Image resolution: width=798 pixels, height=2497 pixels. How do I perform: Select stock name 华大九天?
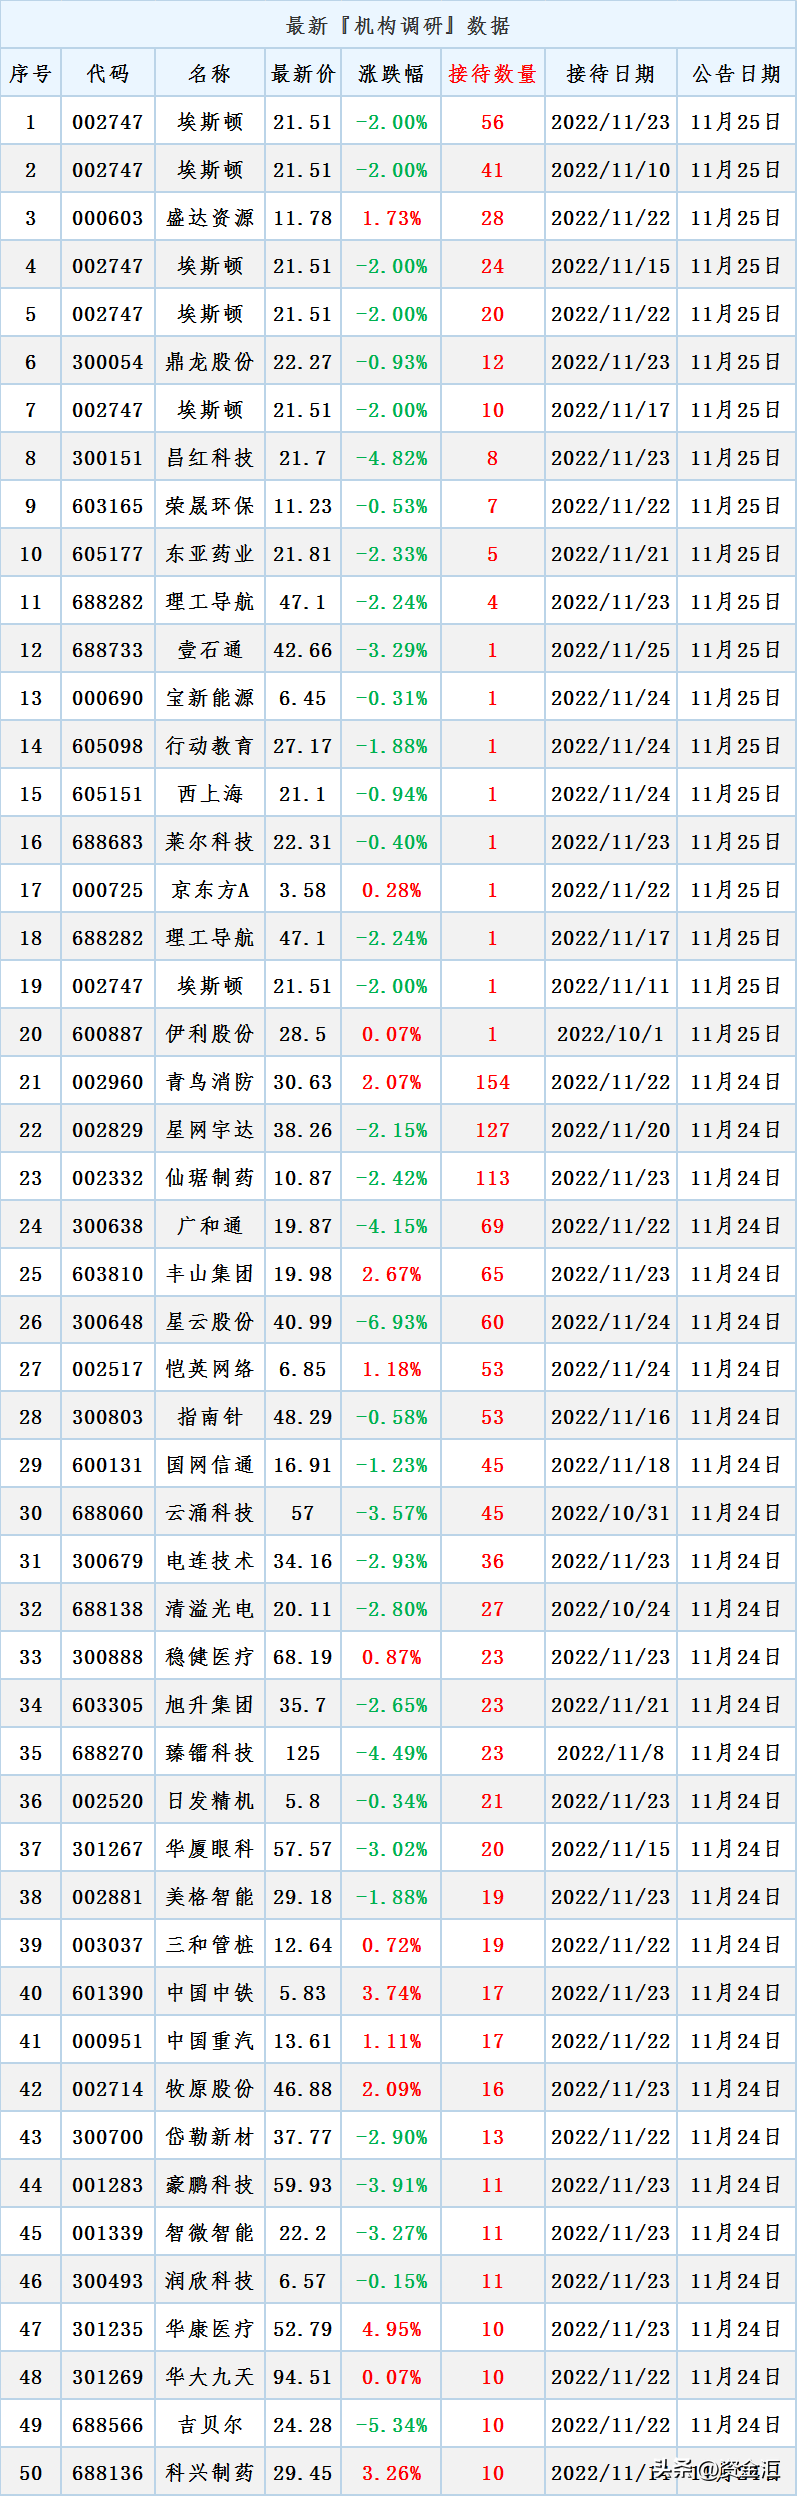coord(210,2377)
